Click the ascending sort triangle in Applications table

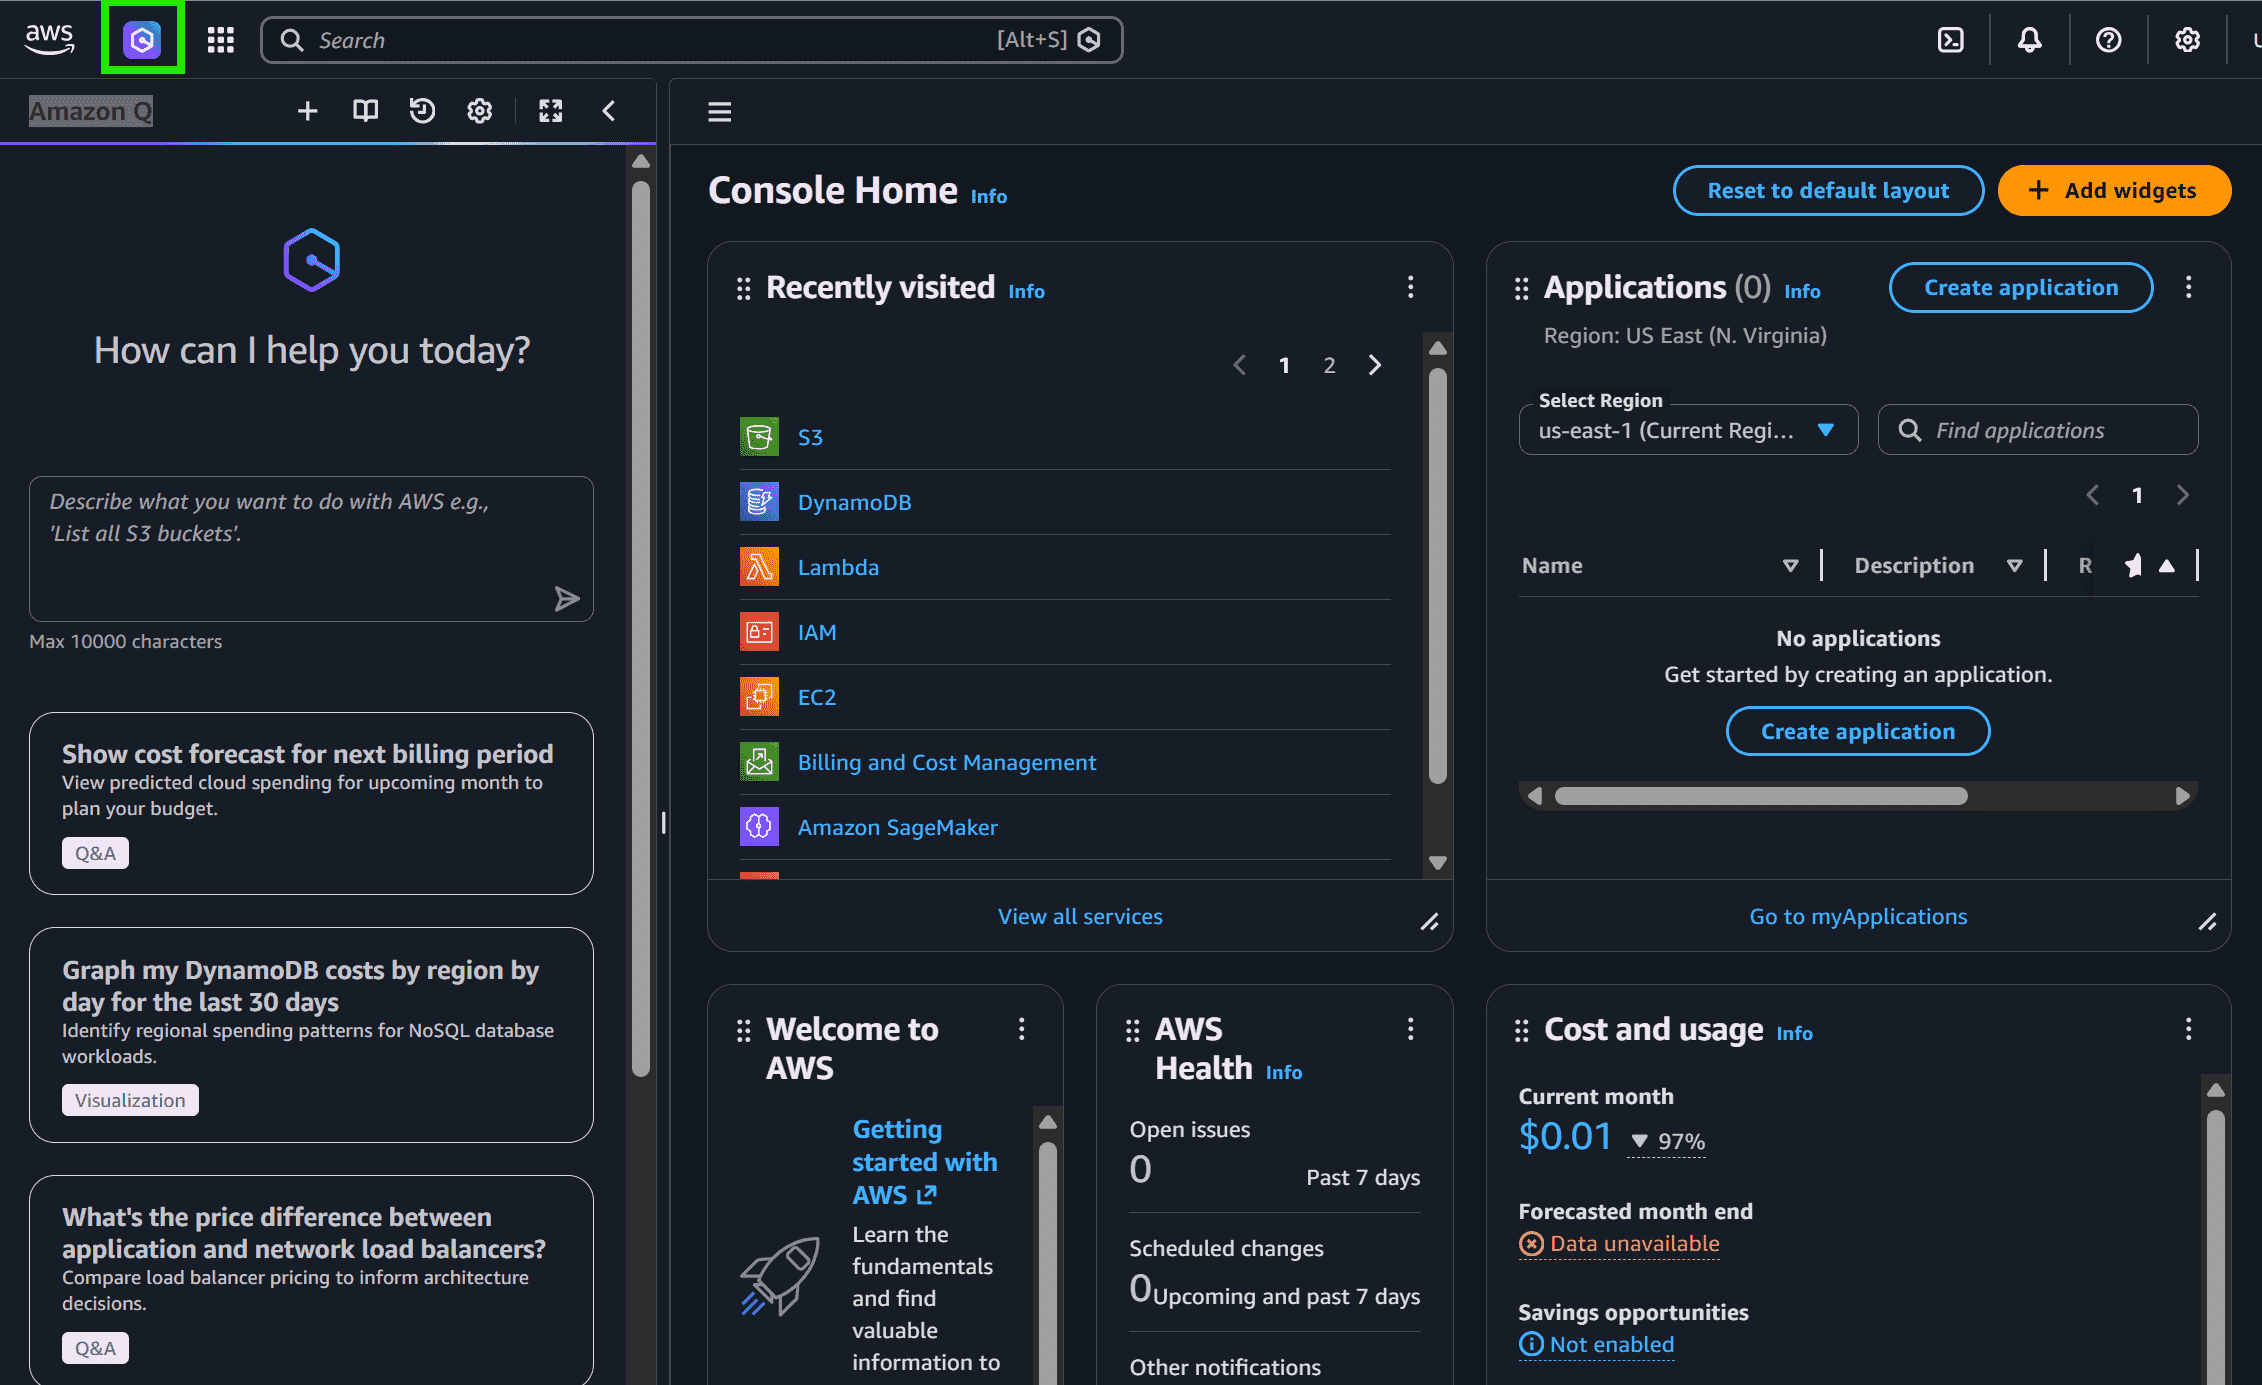point(2166,566)
